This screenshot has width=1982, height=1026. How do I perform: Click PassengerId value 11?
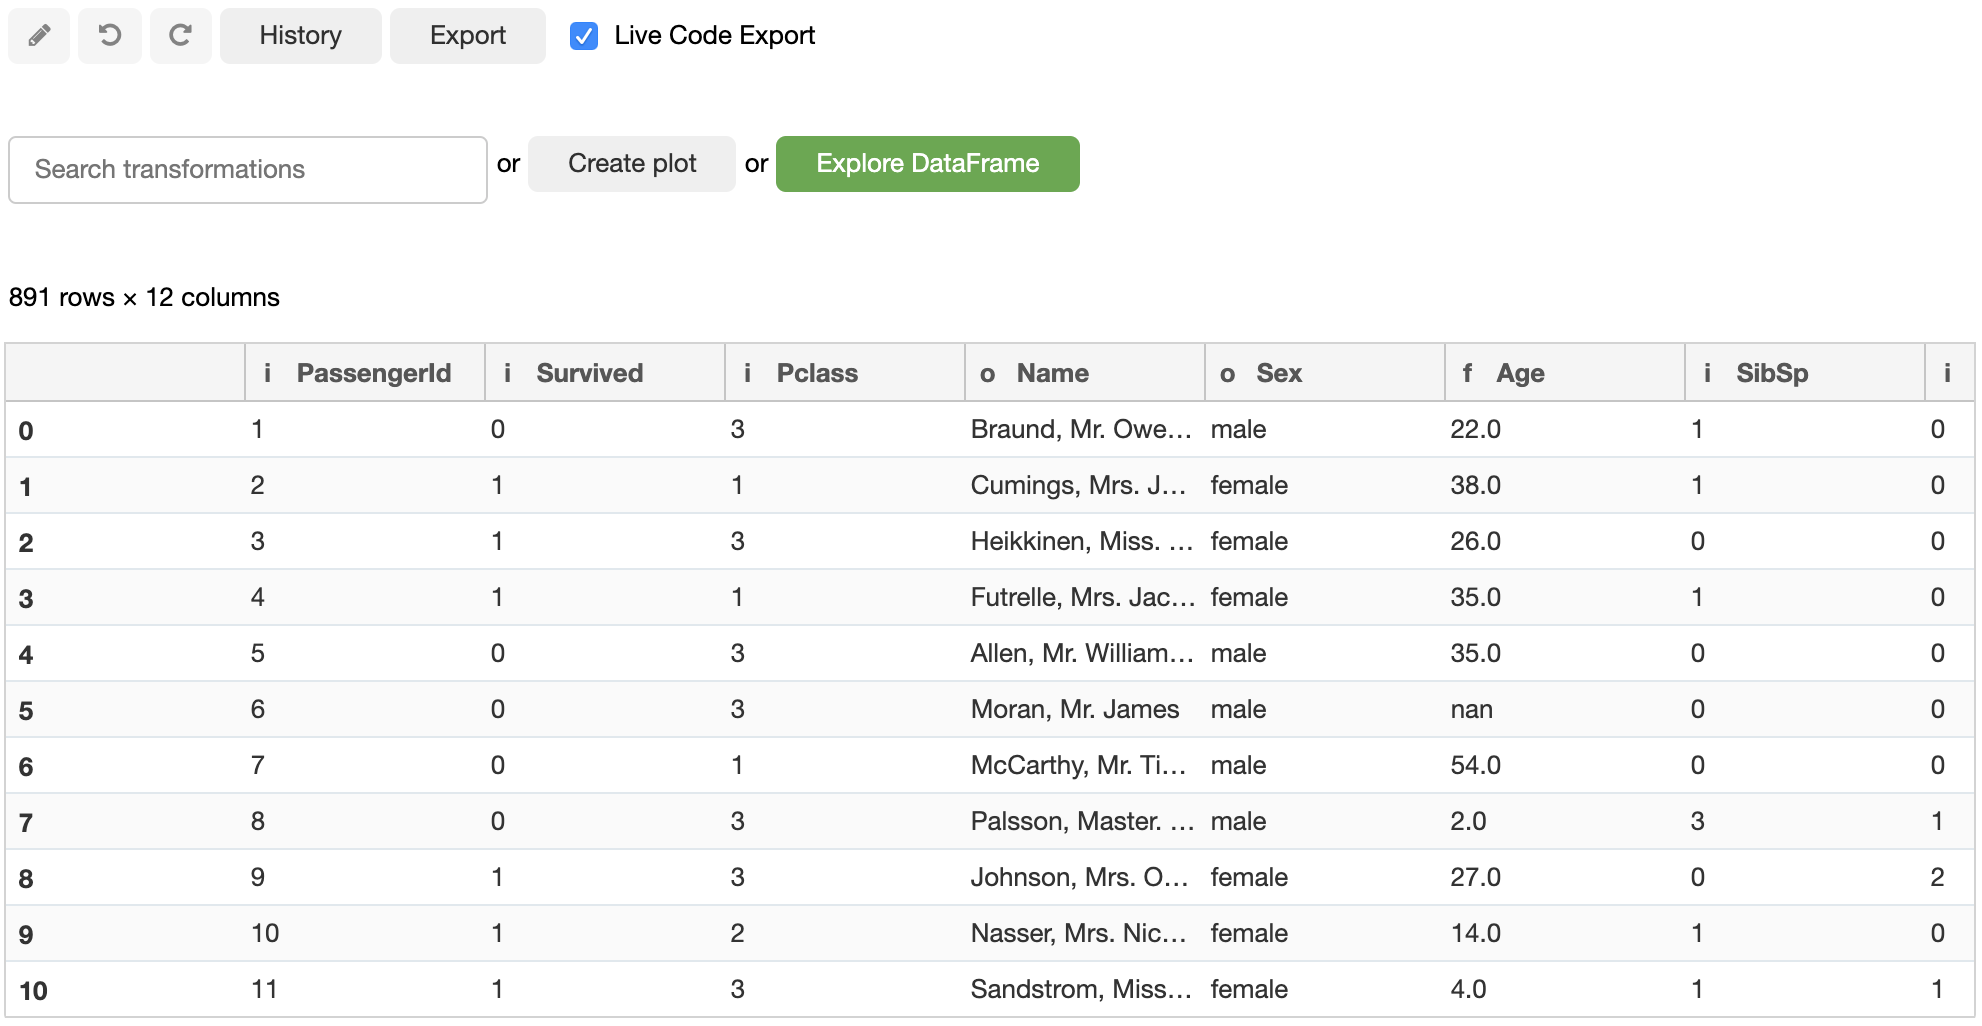265,990
